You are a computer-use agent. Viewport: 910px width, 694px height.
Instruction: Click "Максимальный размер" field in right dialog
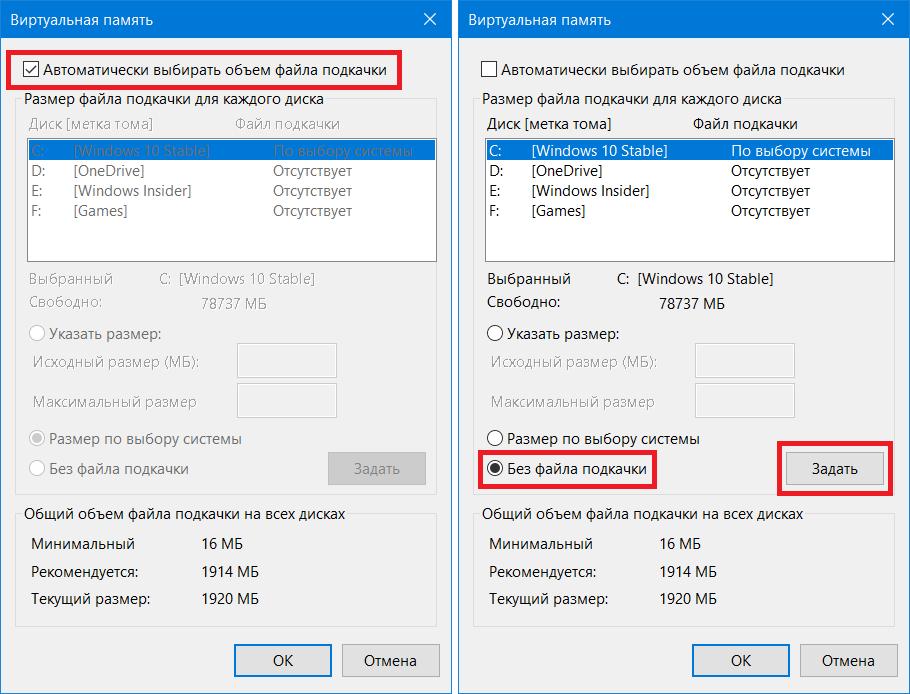[745, 400]
